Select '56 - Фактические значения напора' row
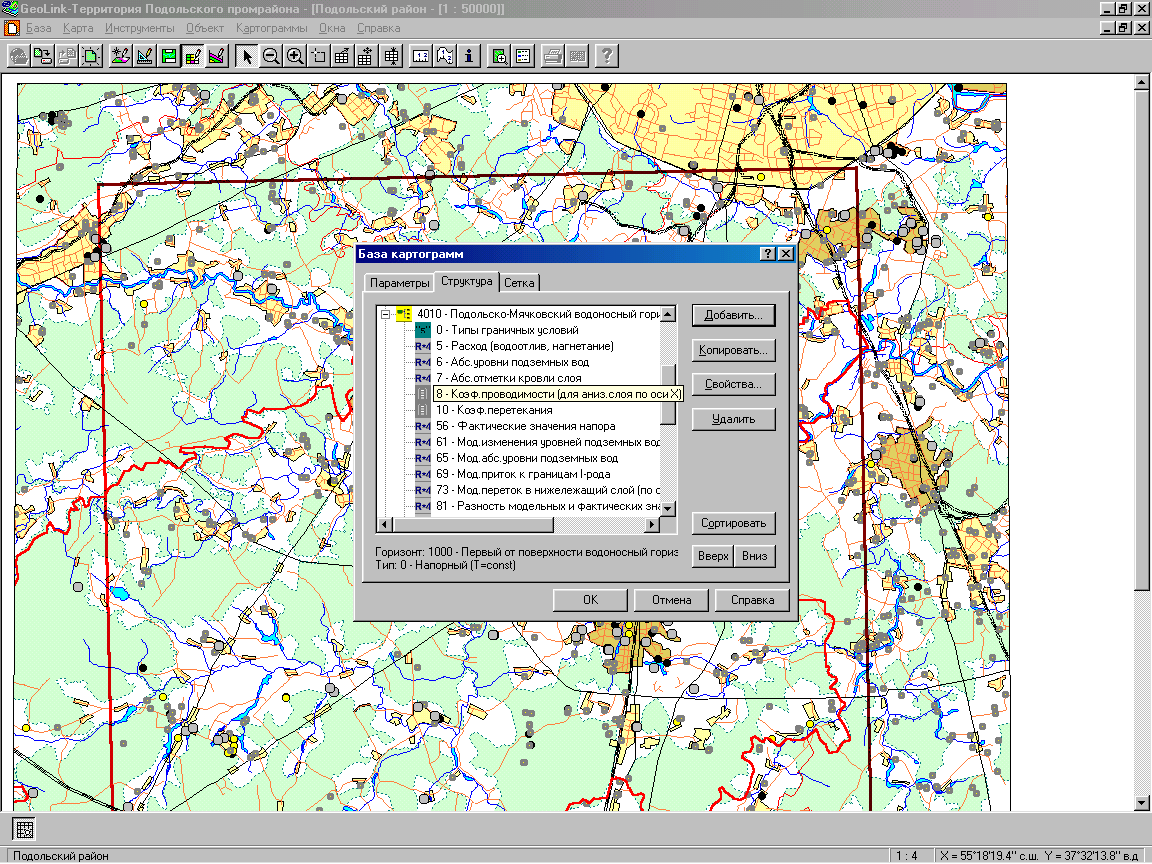The width and height of the screenshot is (1152, 864). pos(525,427)
